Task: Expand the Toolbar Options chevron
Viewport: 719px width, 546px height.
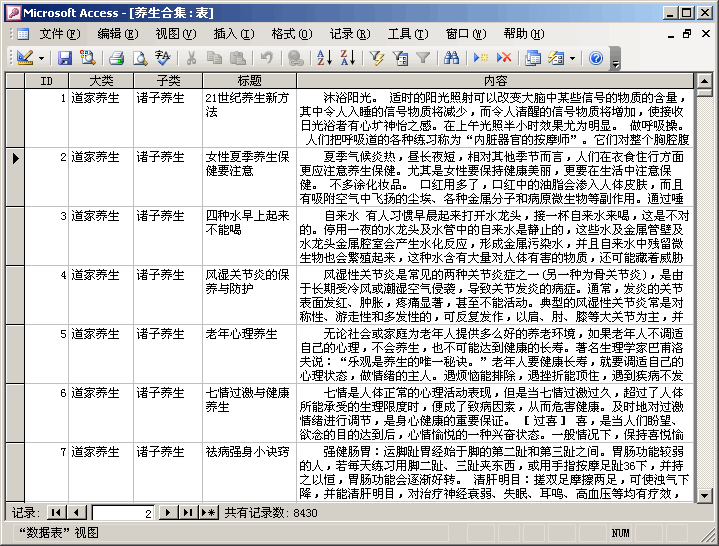Action: click(615, 59)
